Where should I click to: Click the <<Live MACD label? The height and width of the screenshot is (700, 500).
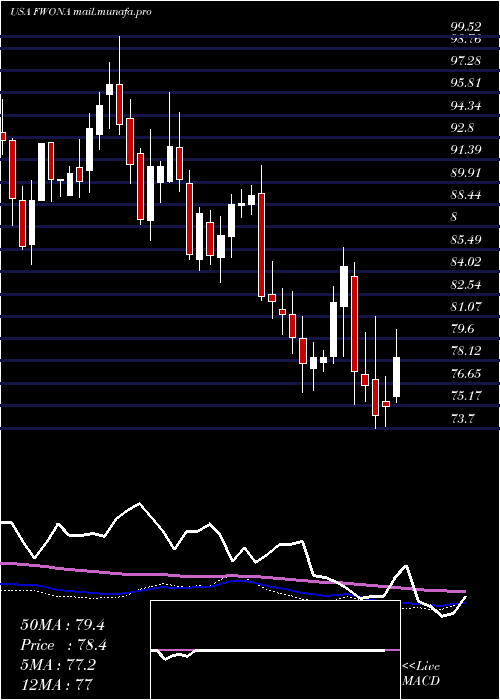pos(421,674)
